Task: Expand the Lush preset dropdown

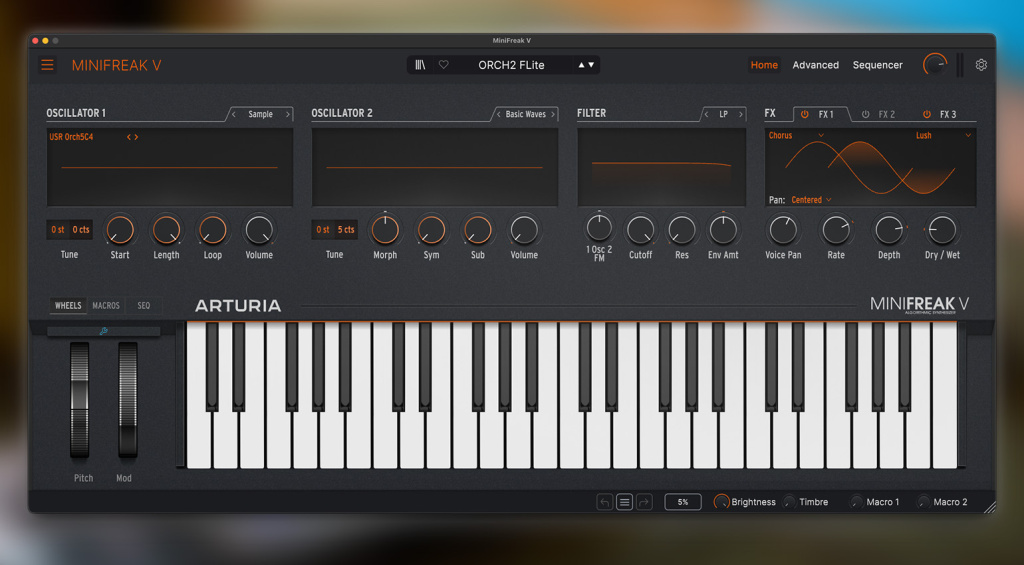Action: tap(943, 135)
